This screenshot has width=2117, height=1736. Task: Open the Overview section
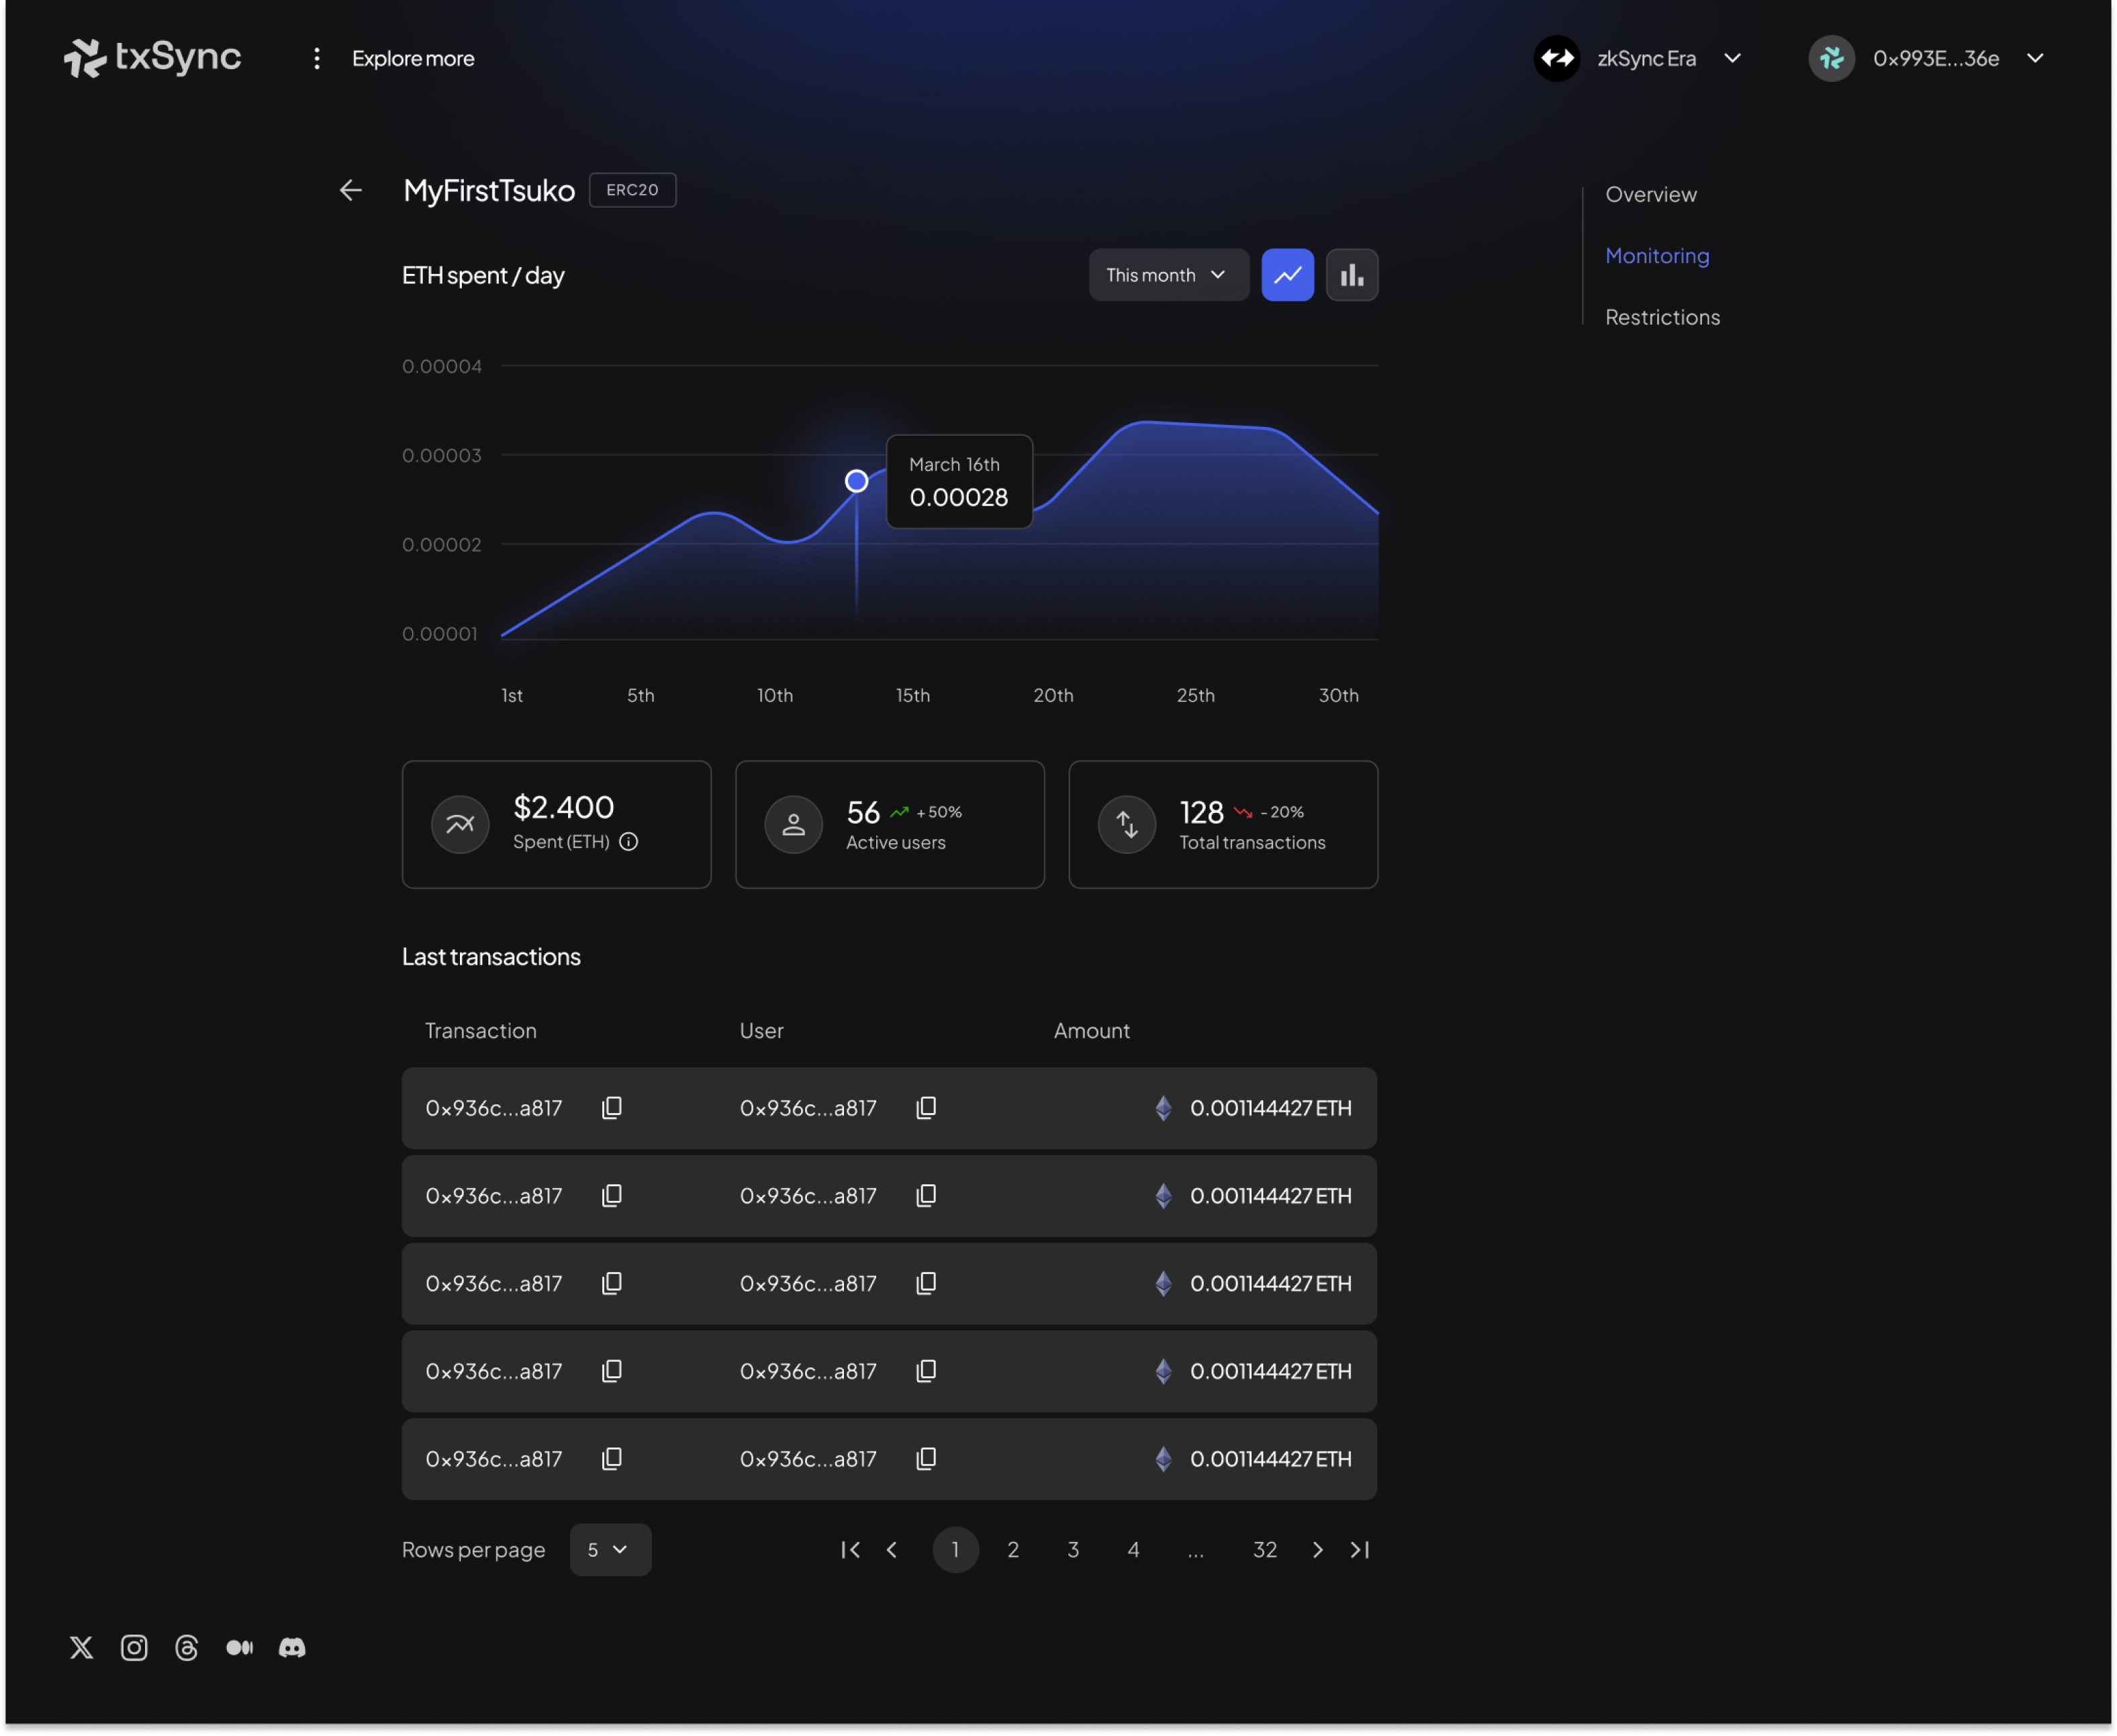(x=1651, y=194)
